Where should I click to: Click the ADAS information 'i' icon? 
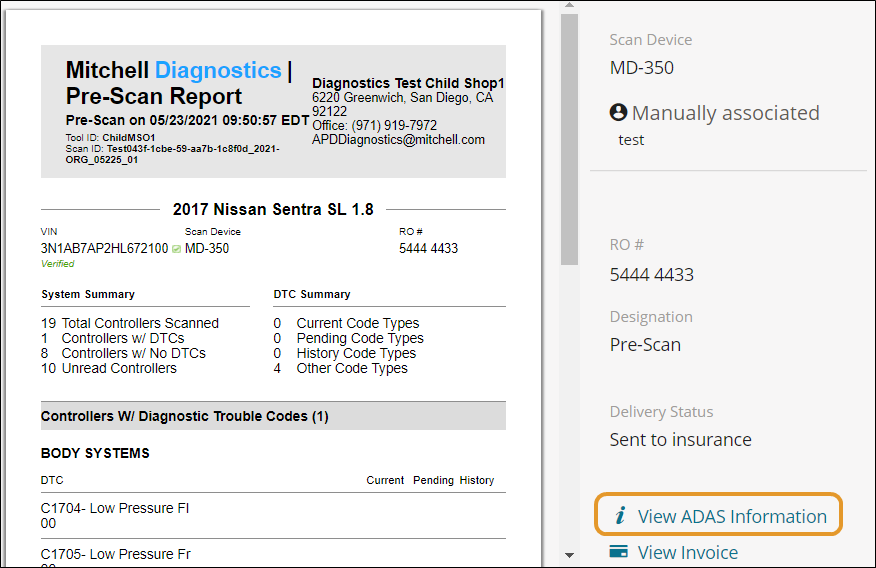[620, 516]
